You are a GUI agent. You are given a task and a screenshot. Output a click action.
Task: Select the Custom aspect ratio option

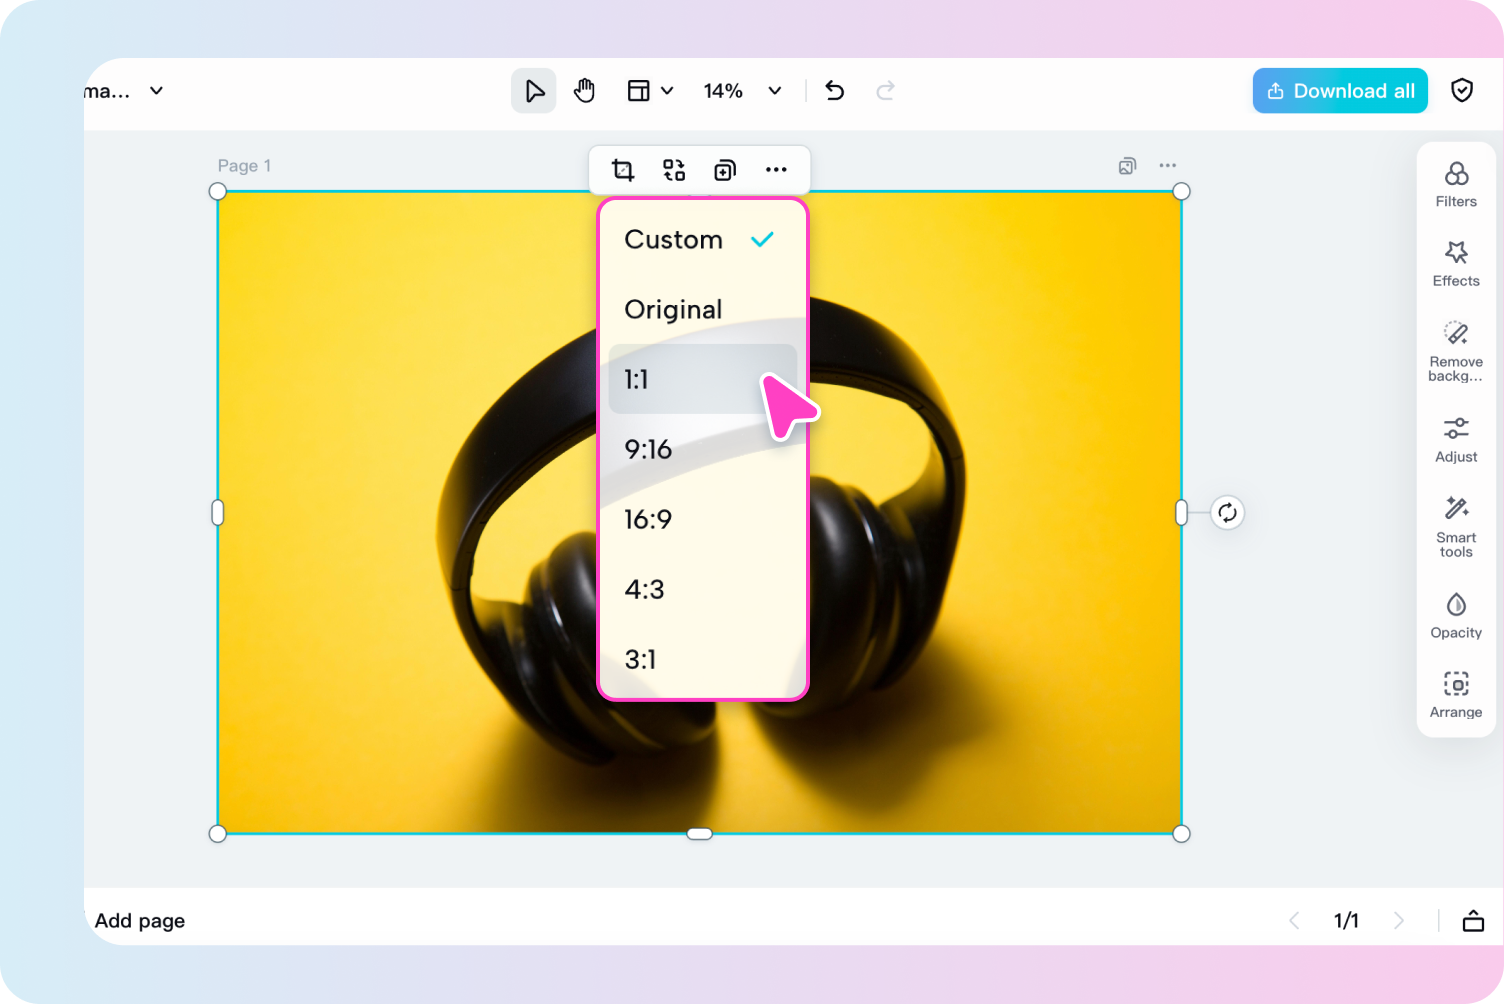673,240
